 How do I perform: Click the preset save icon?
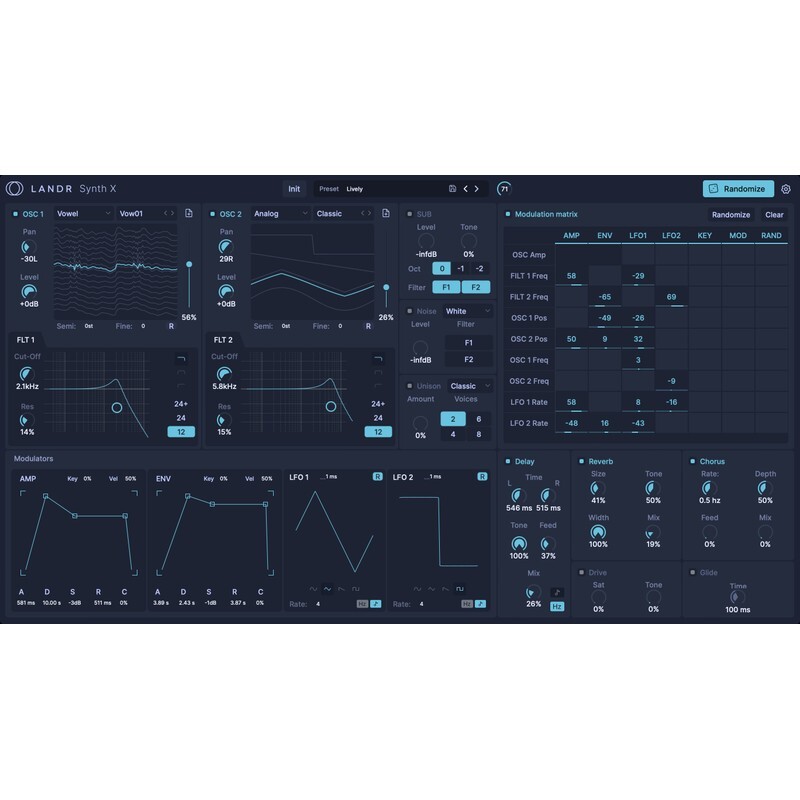click(x=452, y=188)
